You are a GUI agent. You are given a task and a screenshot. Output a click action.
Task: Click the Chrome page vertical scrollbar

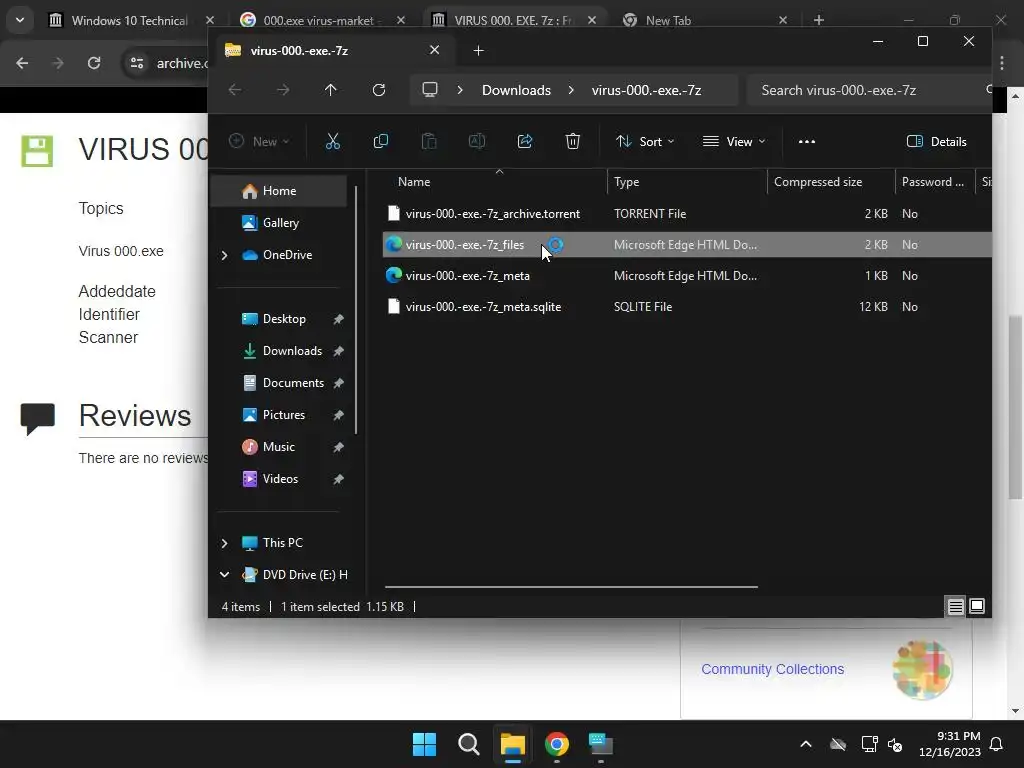tap(1015, 407)
